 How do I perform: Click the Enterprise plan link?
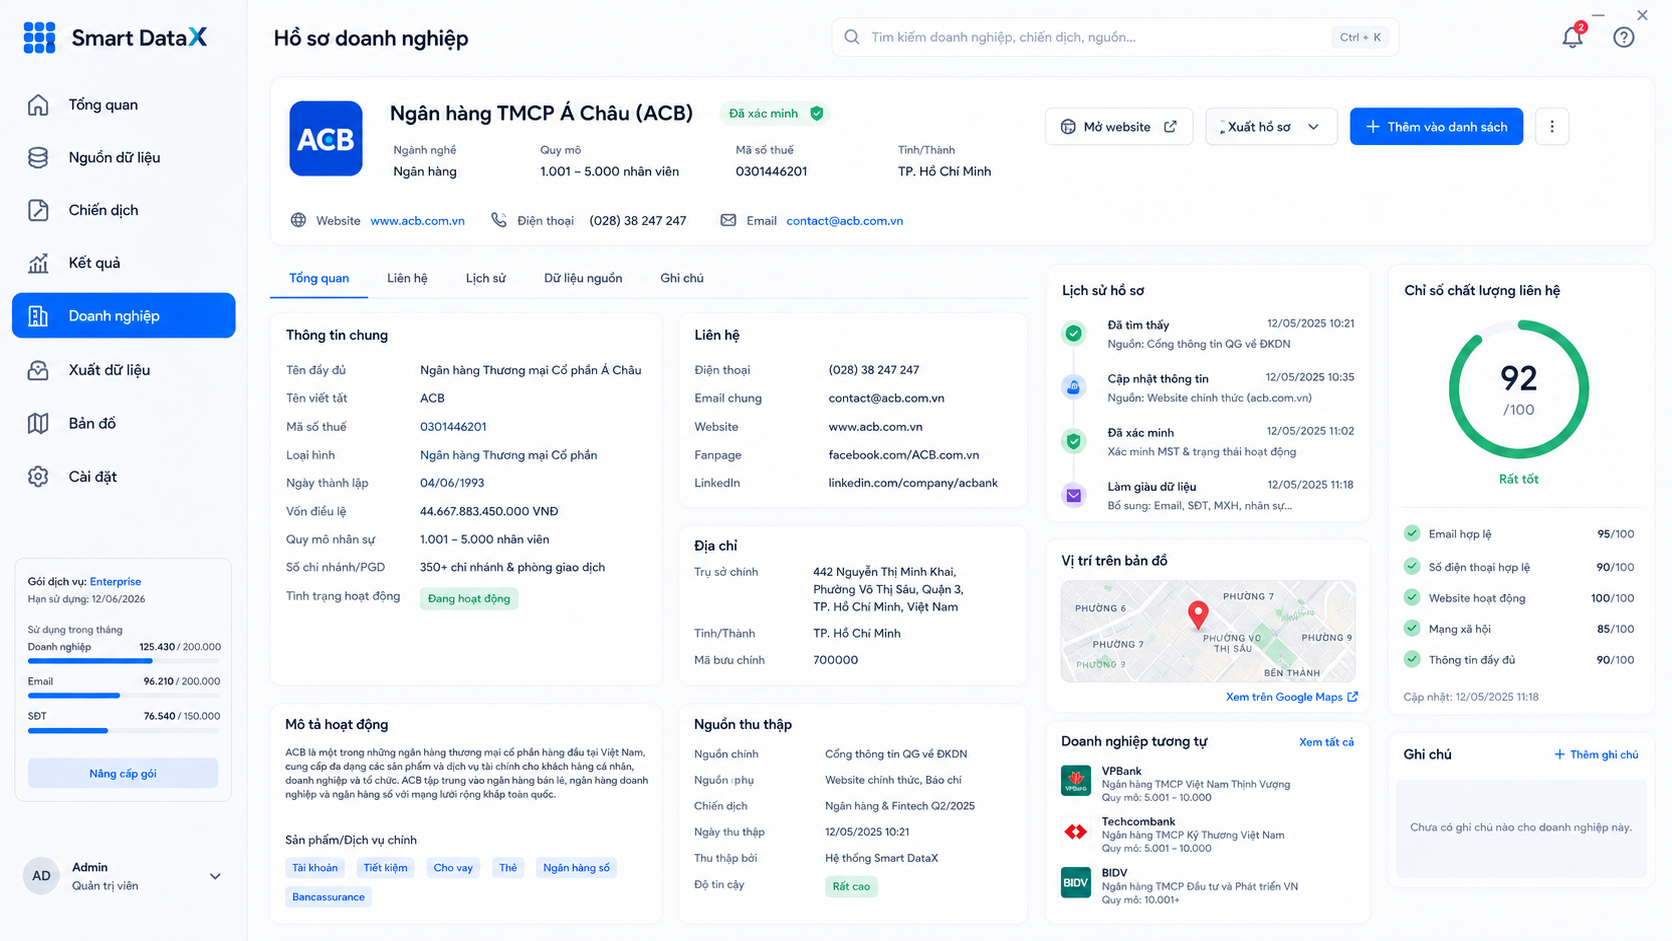coord(115,582)
